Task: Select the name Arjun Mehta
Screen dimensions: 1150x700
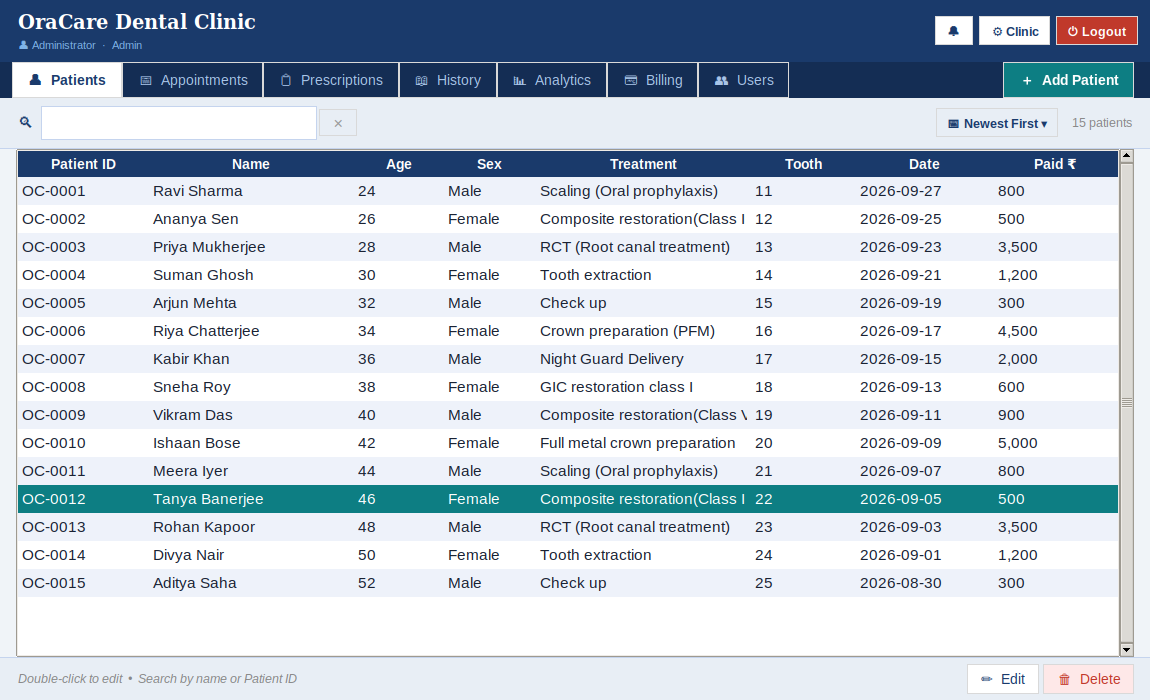Action: coord(194,303)
